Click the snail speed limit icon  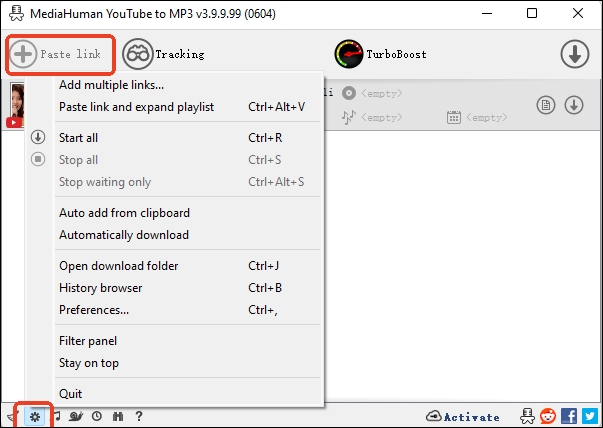tap(76, 416)
